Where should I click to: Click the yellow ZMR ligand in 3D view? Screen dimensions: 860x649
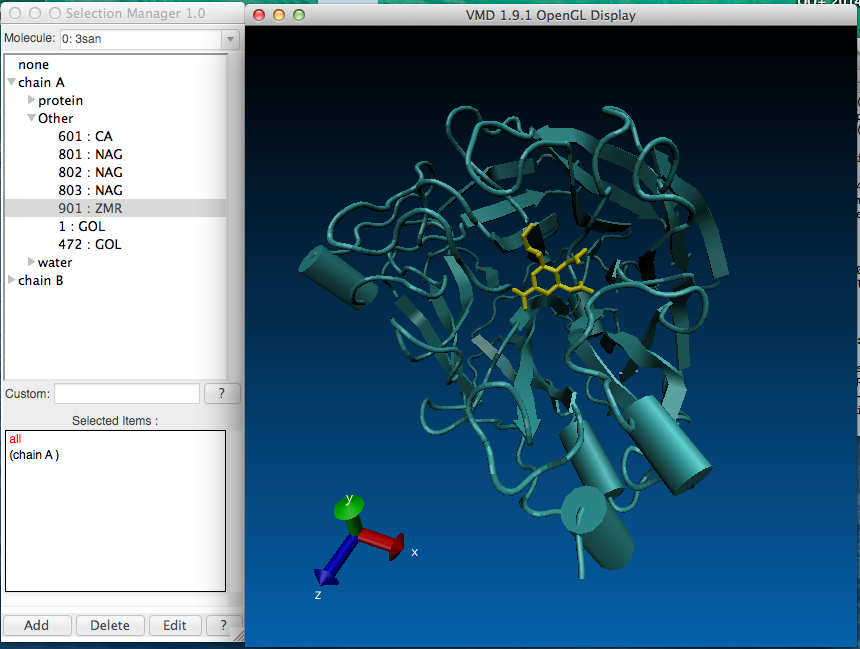[548, 277]
